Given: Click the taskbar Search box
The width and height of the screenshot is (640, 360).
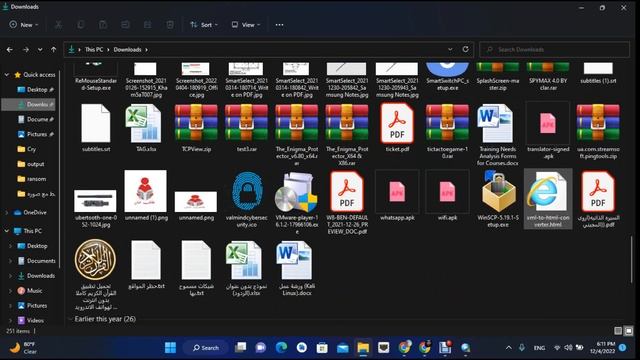Looking at the screenshot, I should [x=206, y=348].
